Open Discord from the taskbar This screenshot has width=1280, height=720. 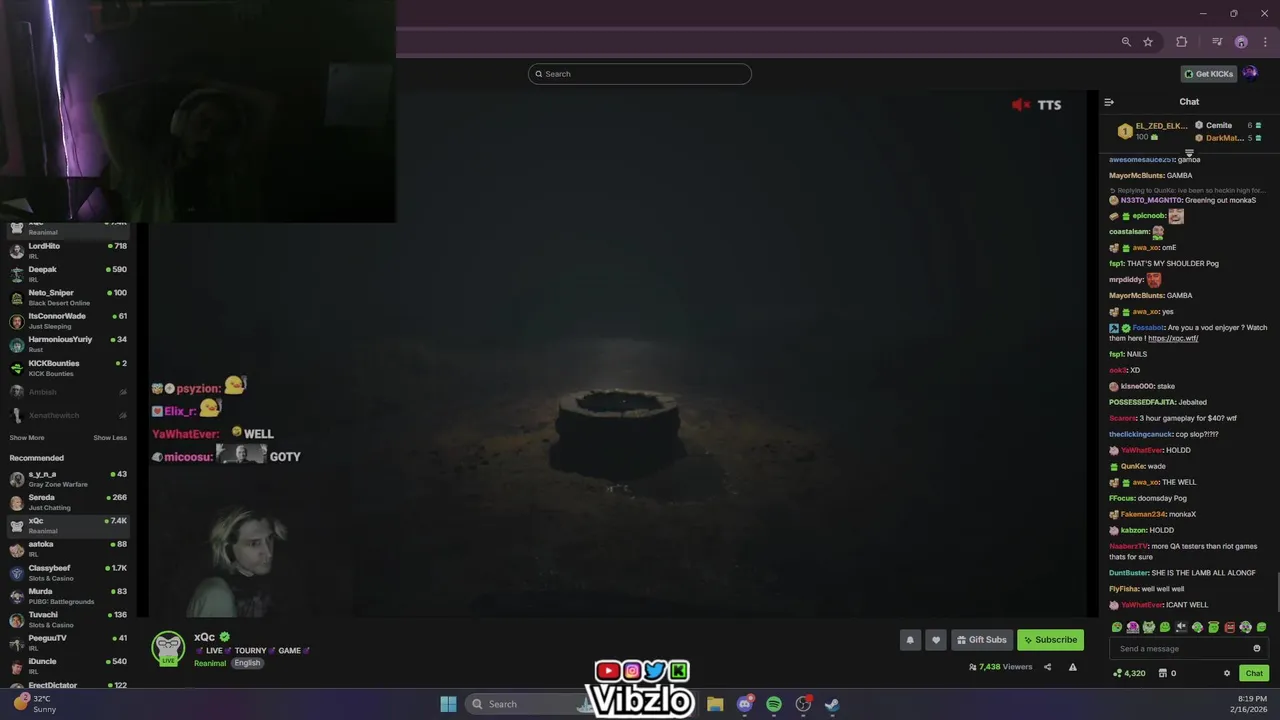(744, 704)
